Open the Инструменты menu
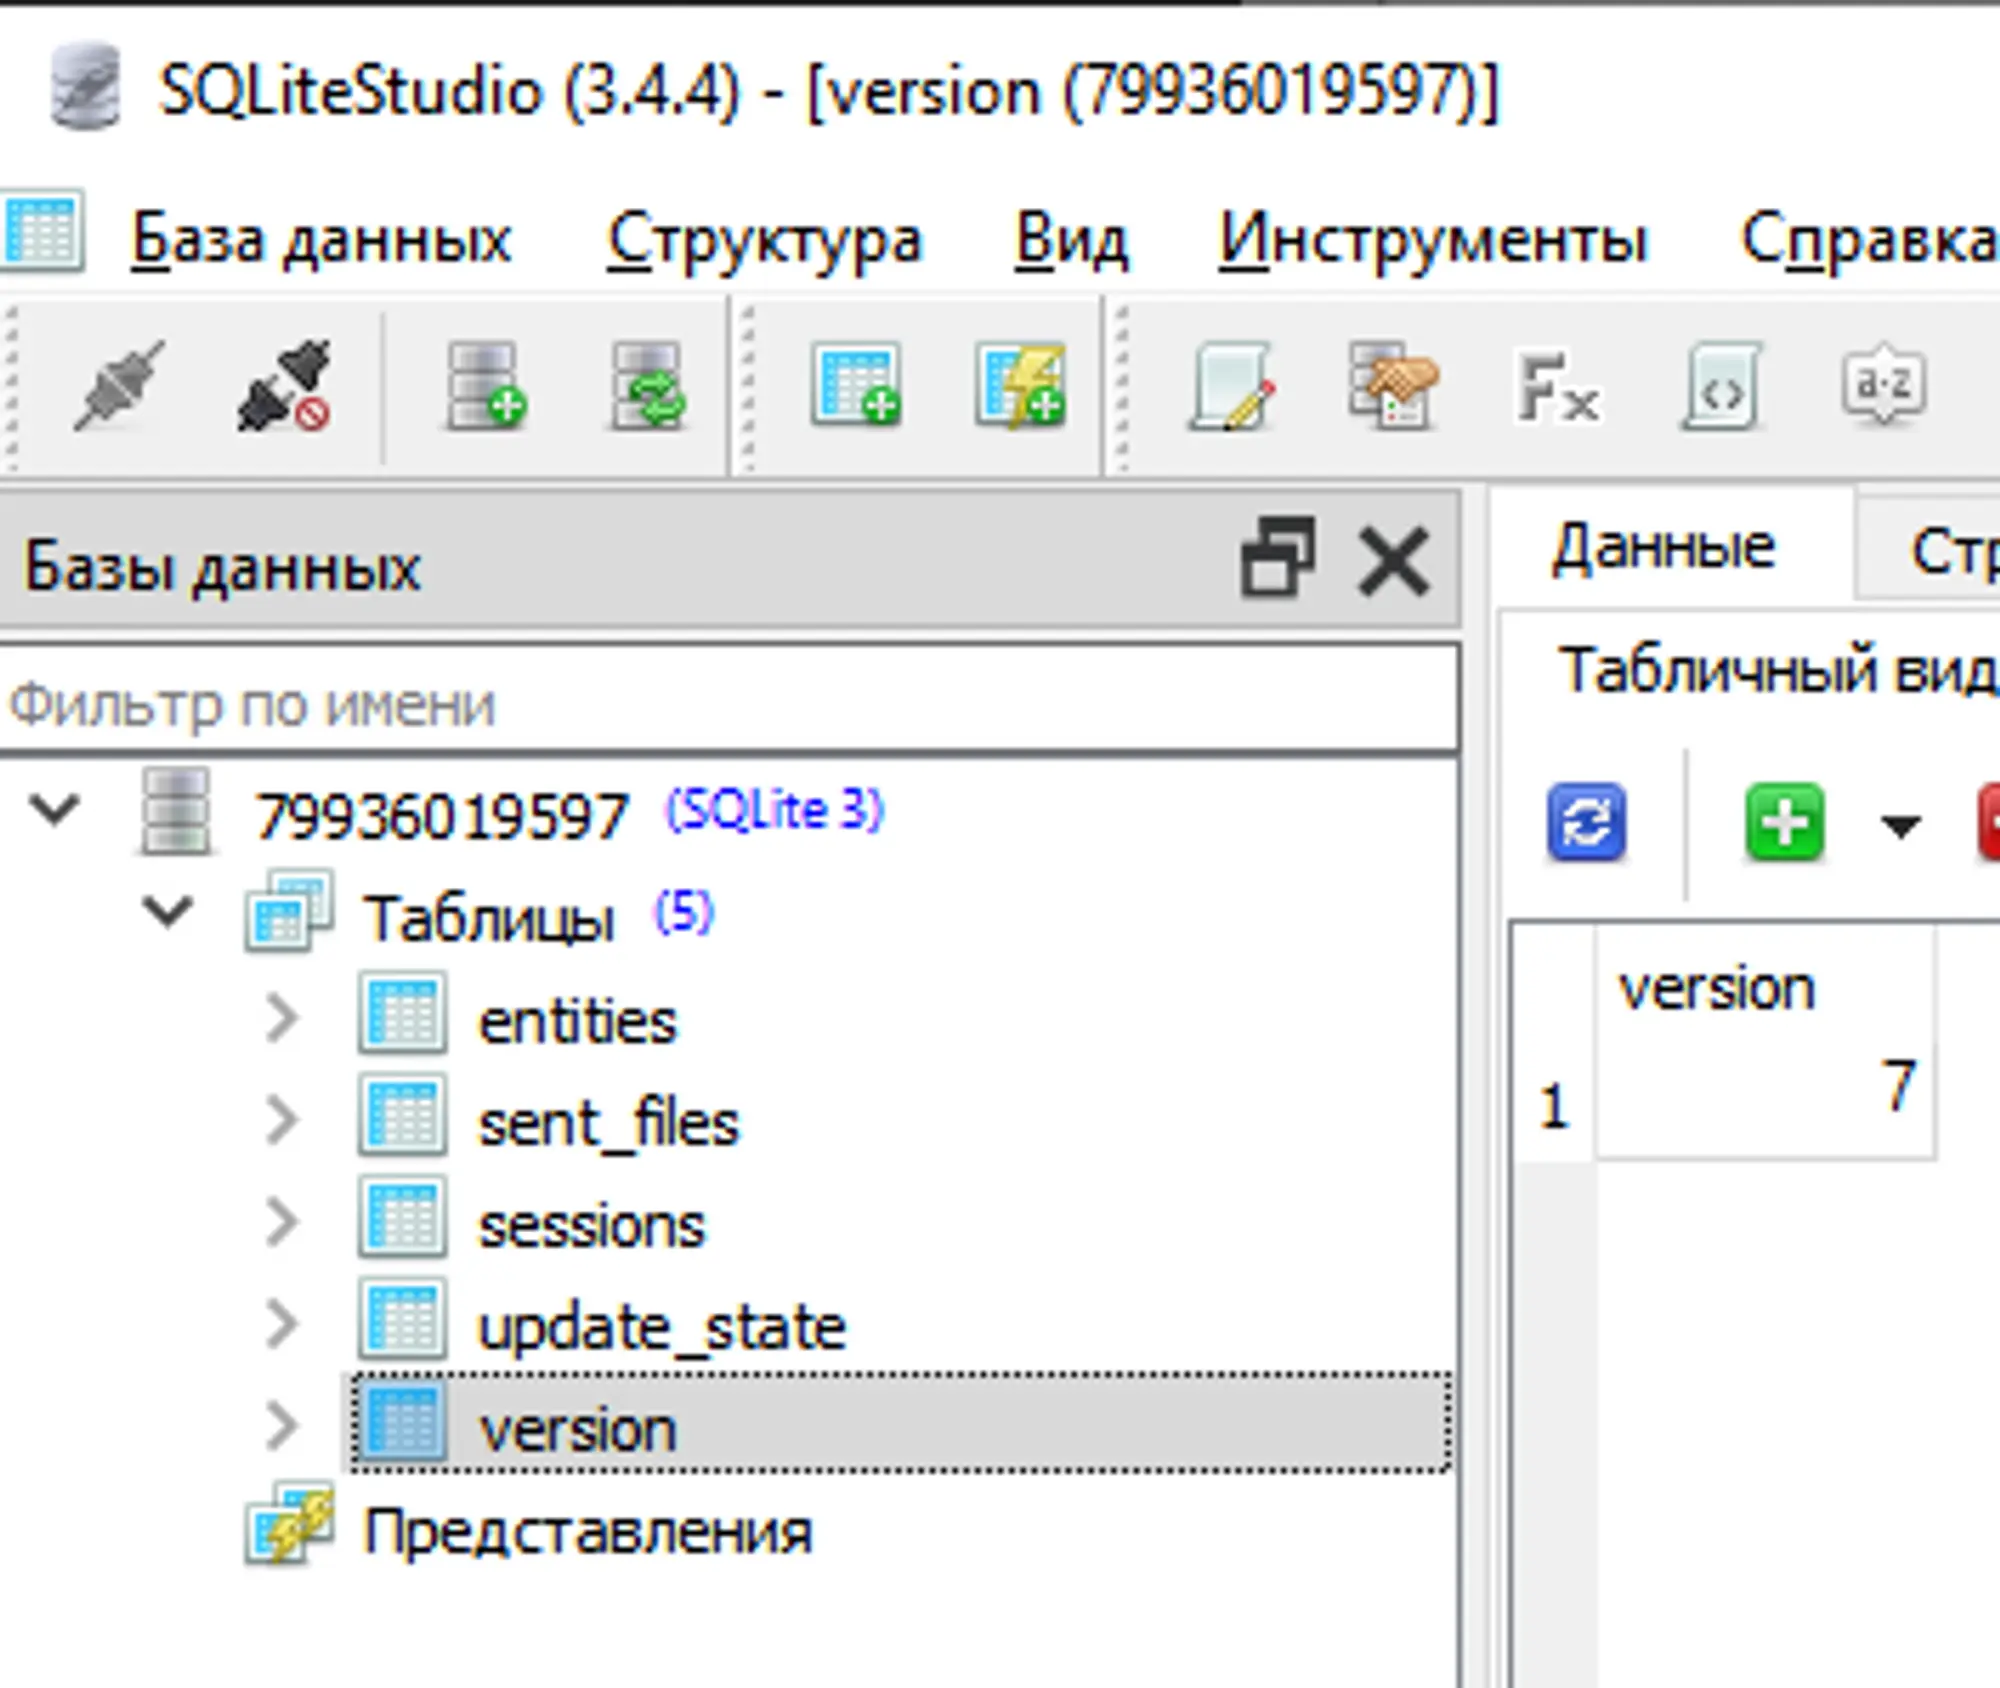Image resolution: width=2000 pixels, height=1688 pixels. pyautogui.click(x=1432, y=240)
